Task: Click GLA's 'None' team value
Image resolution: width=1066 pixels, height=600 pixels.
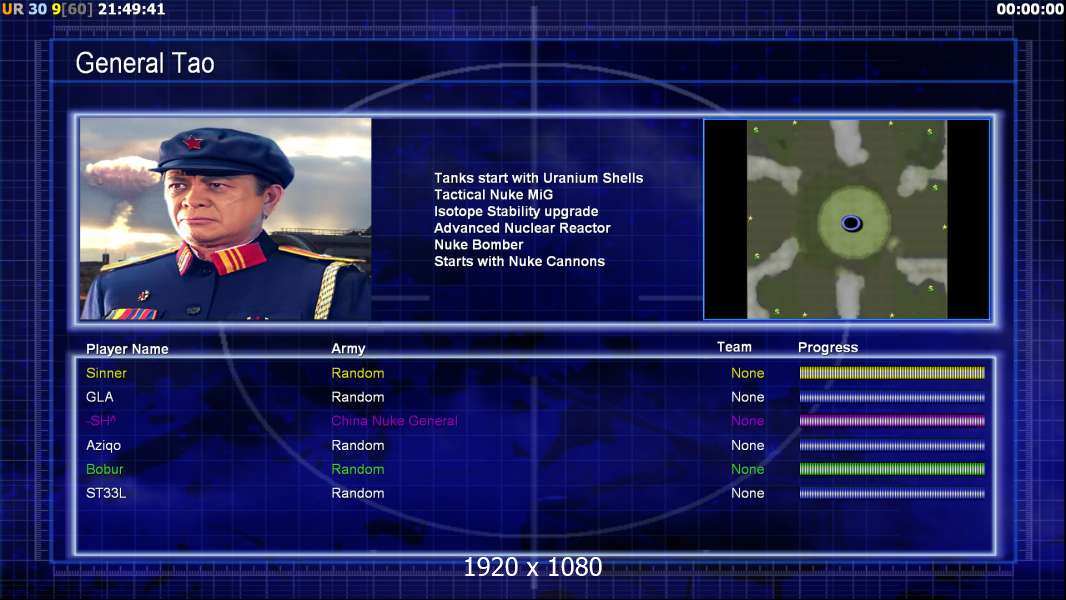Action: [x=747, y=397]
